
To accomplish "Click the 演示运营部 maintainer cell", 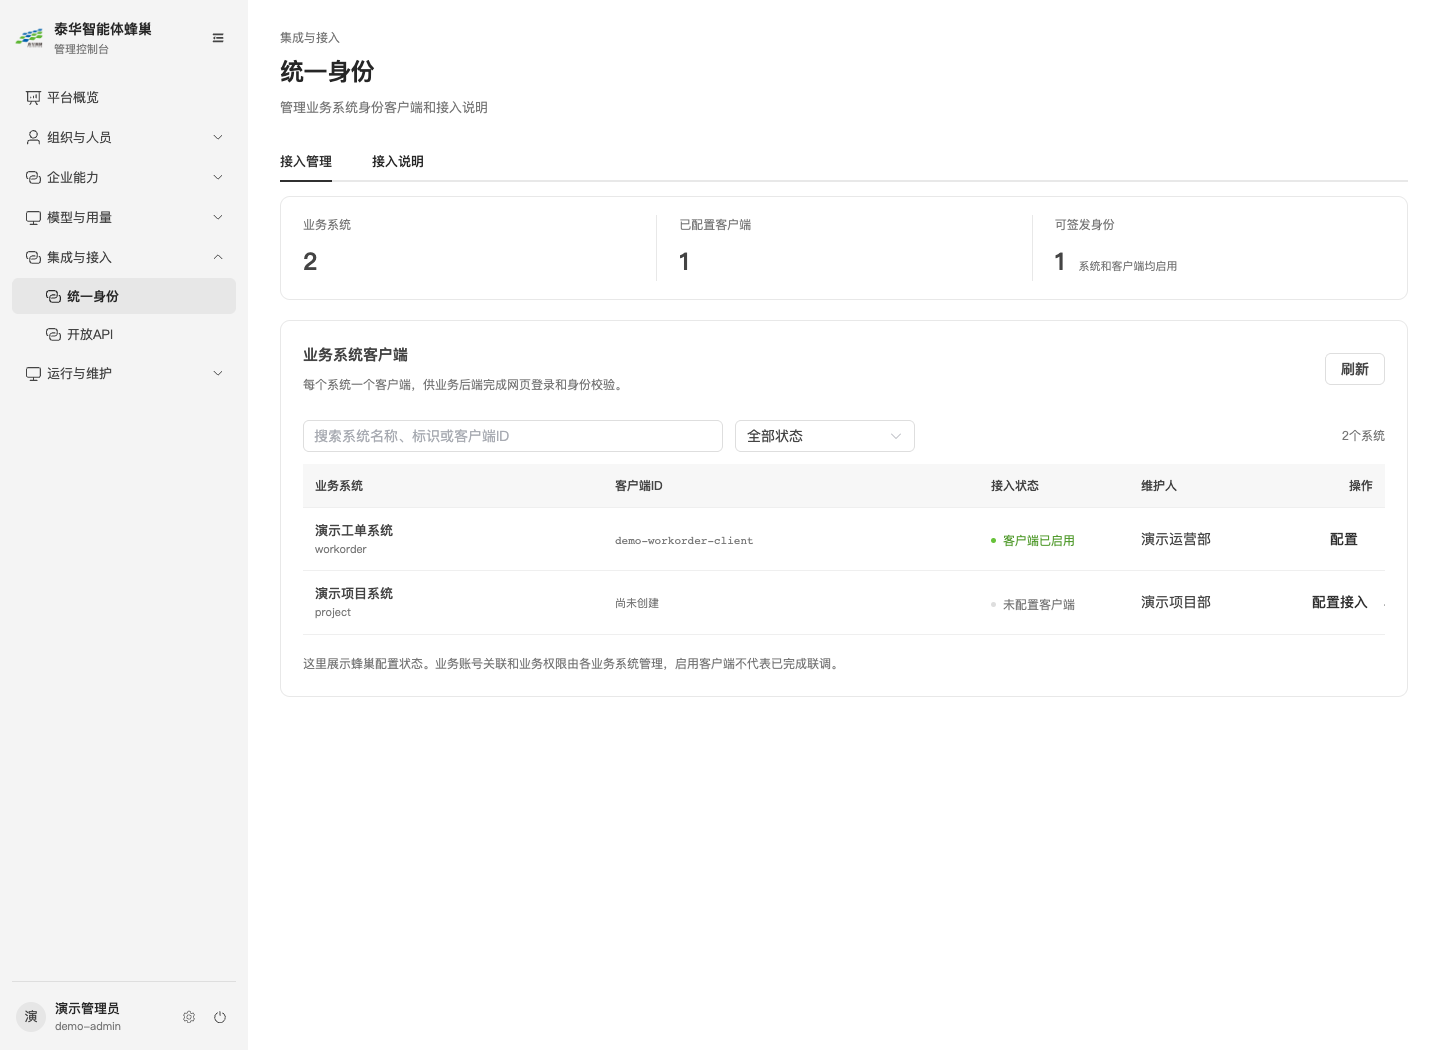I will coord(1176,539).
